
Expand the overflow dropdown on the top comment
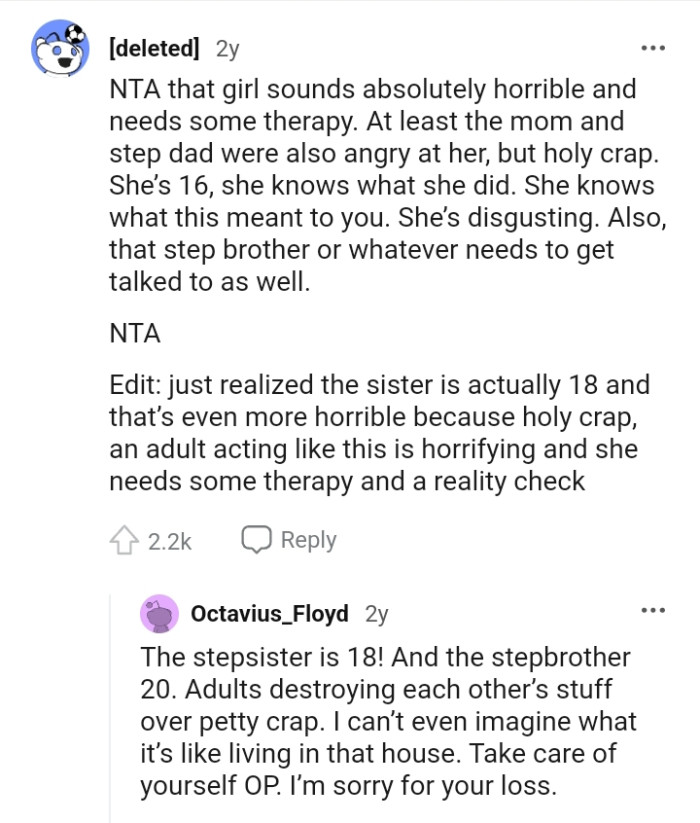click(655, 48)
